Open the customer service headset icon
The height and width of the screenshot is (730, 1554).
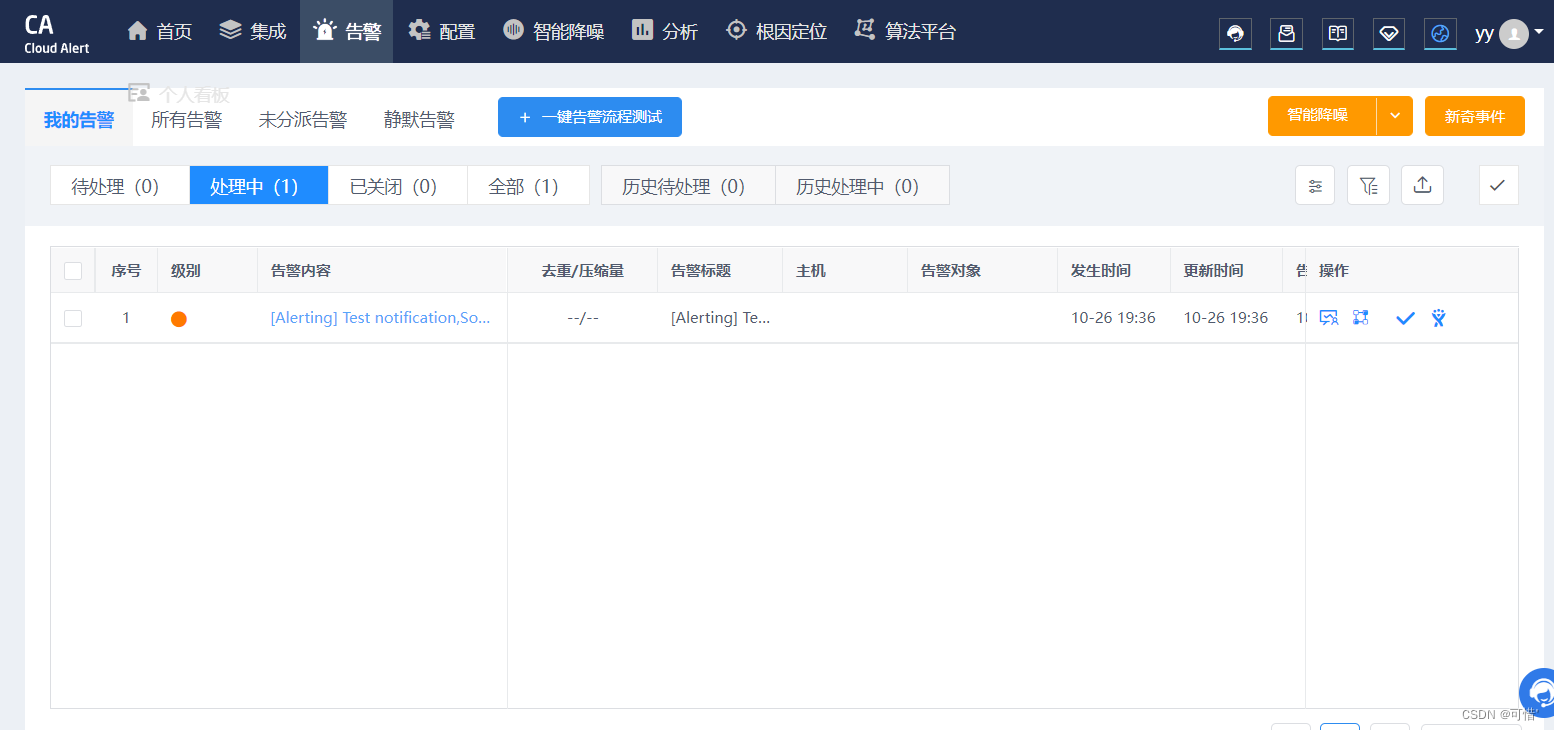[1235, 33]
